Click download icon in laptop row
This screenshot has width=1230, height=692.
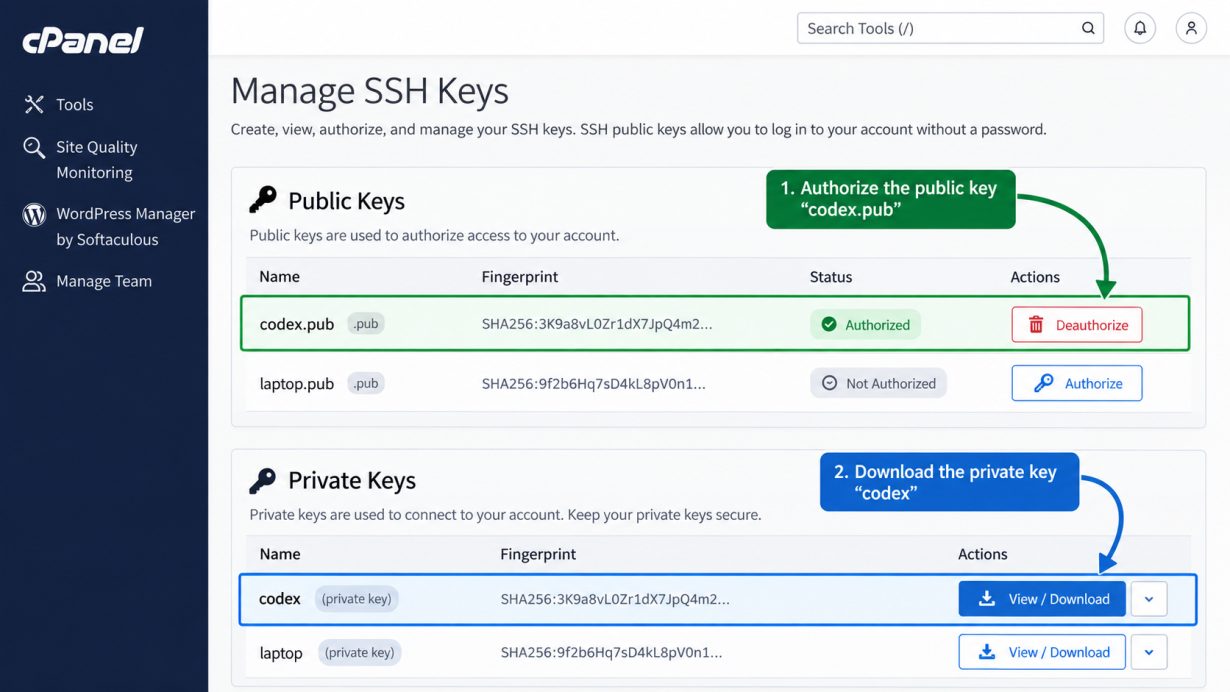987,652
